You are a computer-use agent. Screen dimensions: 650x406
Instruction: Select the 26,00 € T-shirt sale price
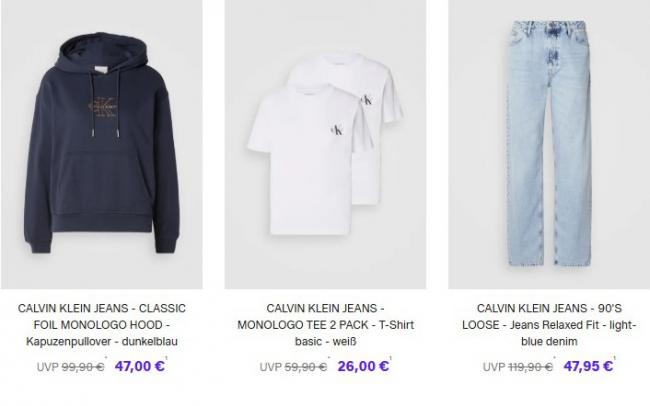tap(363, 366)
